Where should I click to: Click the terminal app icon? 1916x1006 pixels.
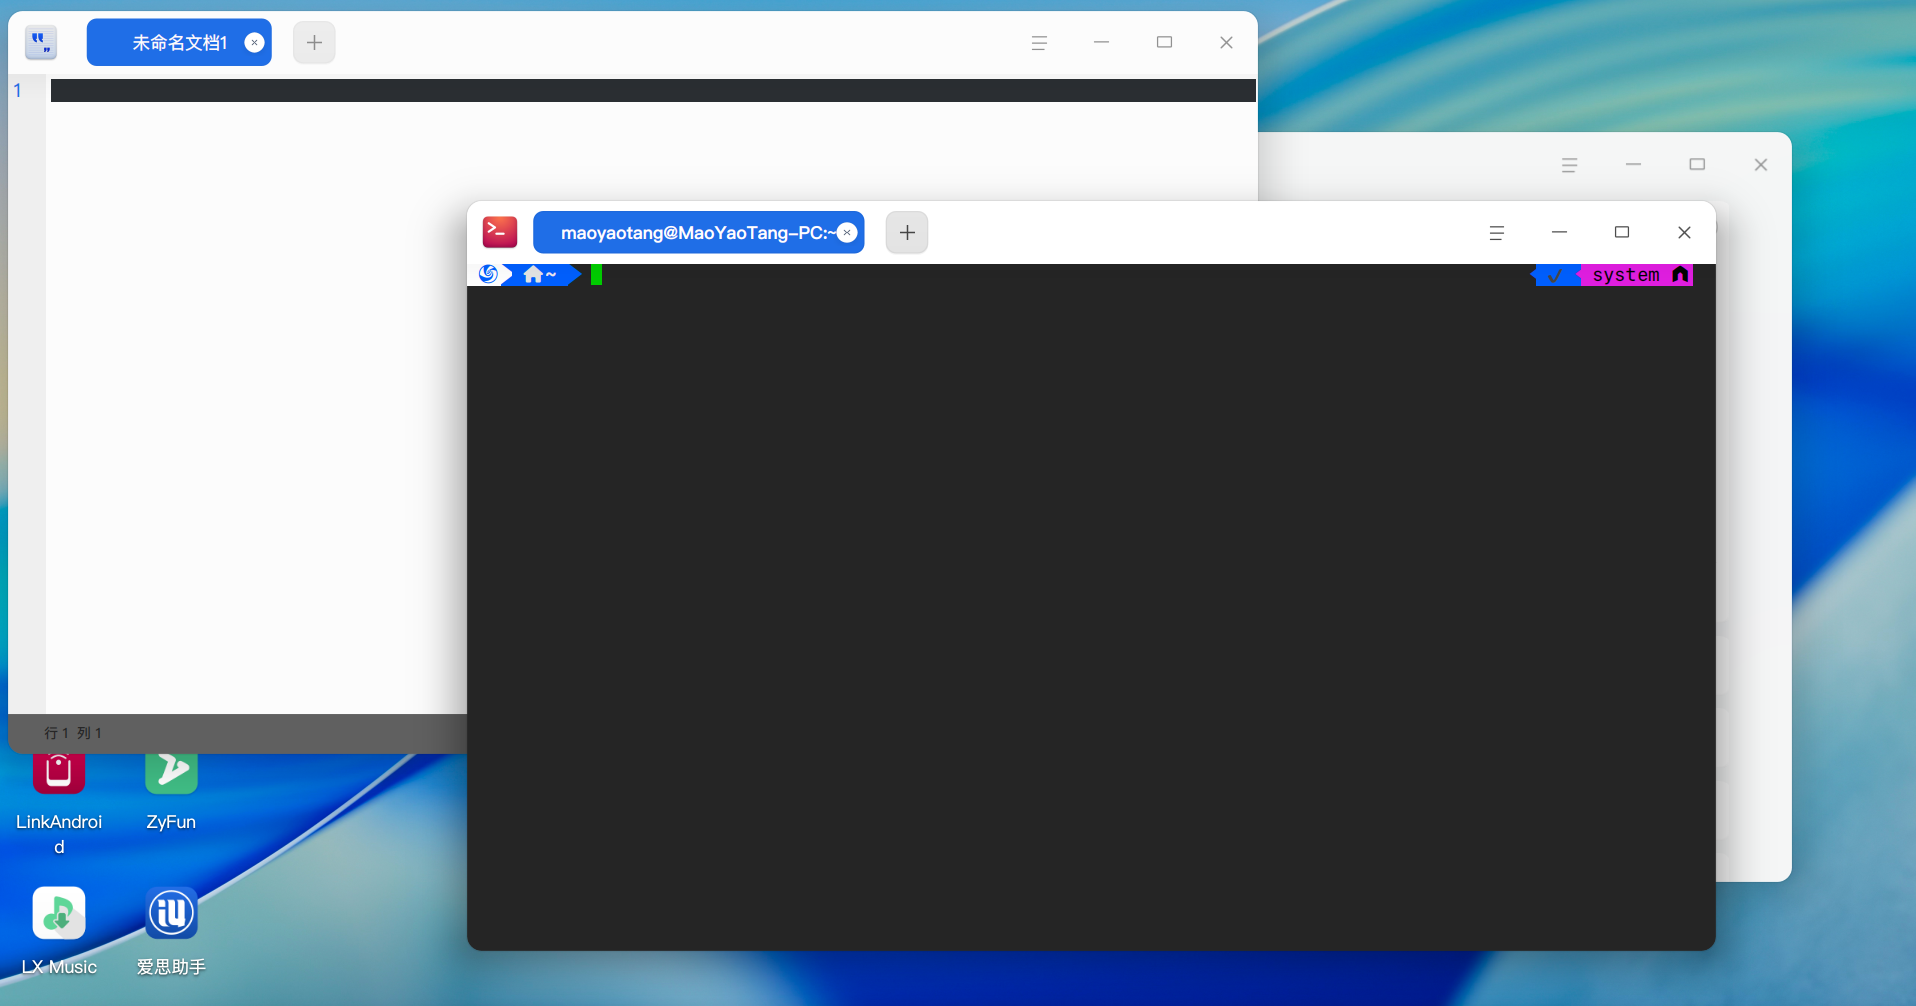[500, 232]
